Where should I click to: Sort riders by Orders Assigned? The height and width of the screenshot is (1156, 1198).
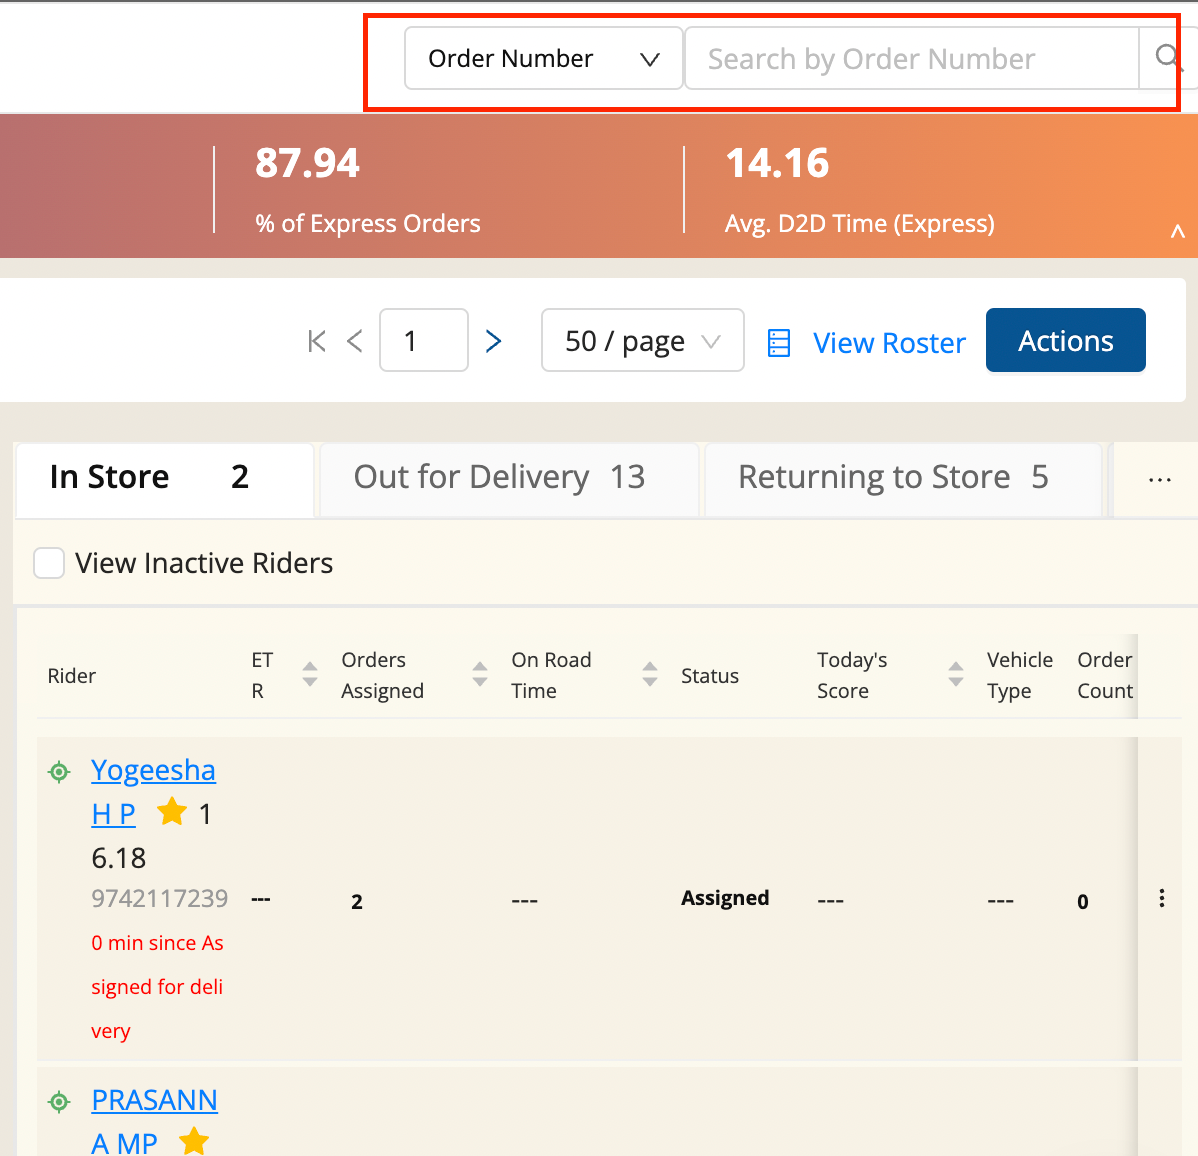pyautogui.click(x=480, y=674)
